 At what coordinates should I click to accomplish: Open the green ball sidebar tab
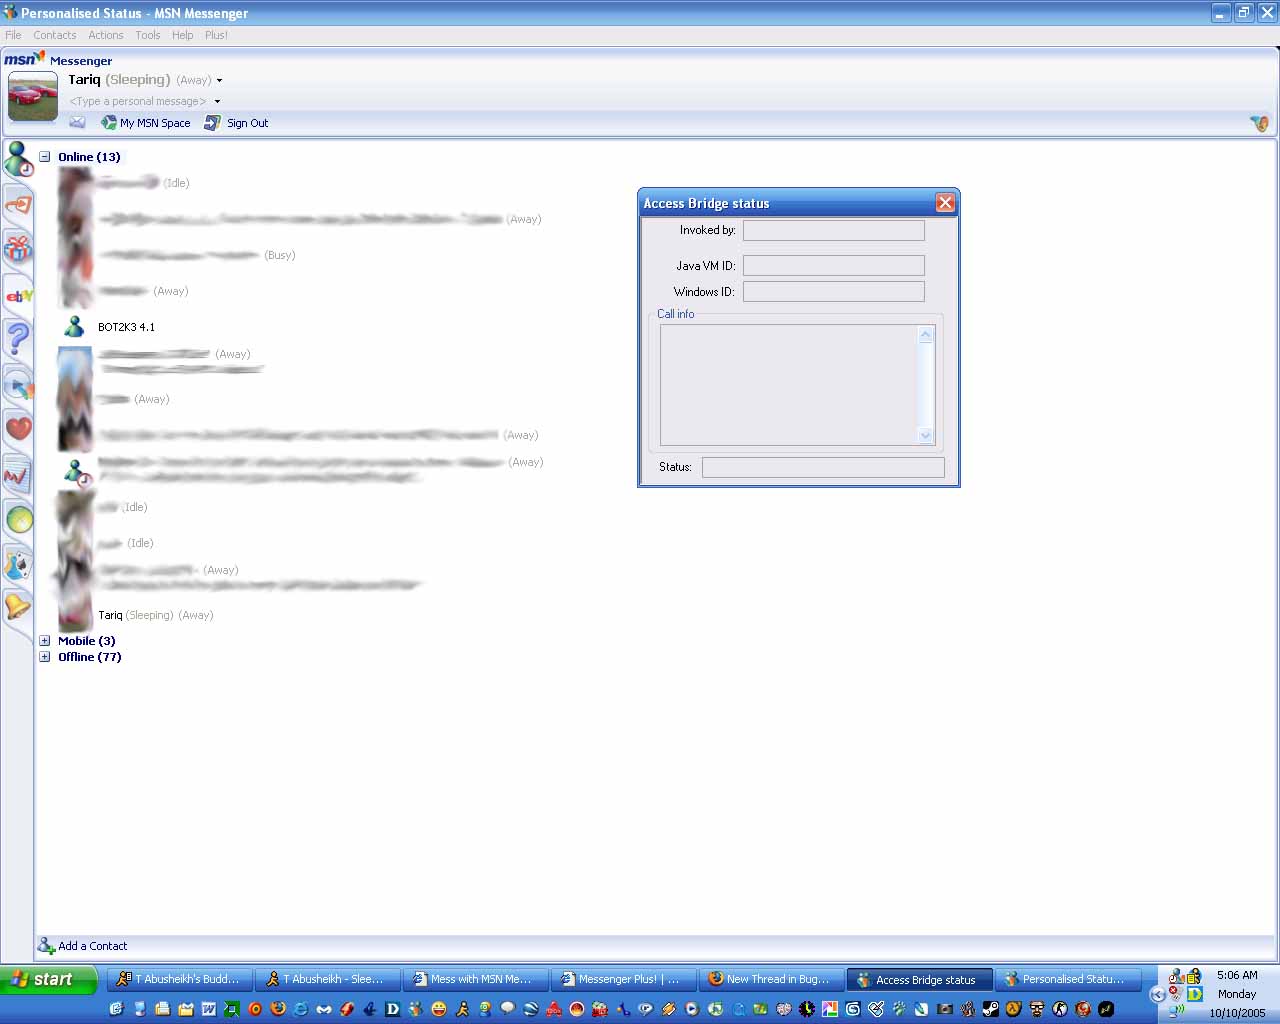click(x=18, y=520)
